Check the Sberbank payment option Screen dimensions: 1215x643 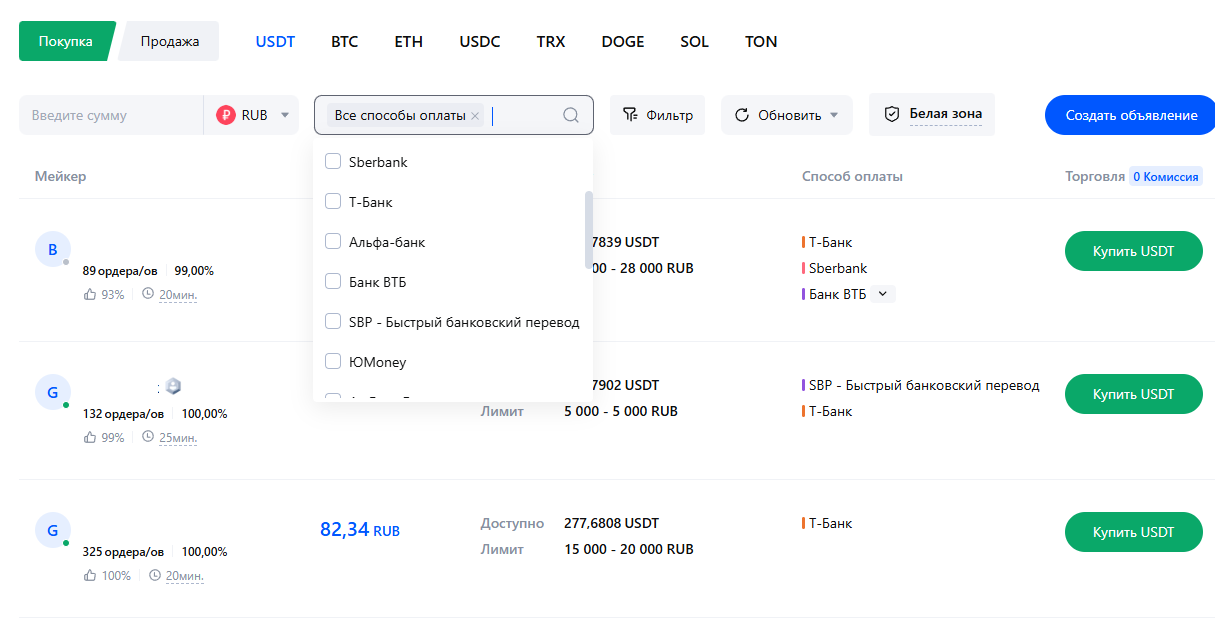pyautogui.click(x=334, y=162)
